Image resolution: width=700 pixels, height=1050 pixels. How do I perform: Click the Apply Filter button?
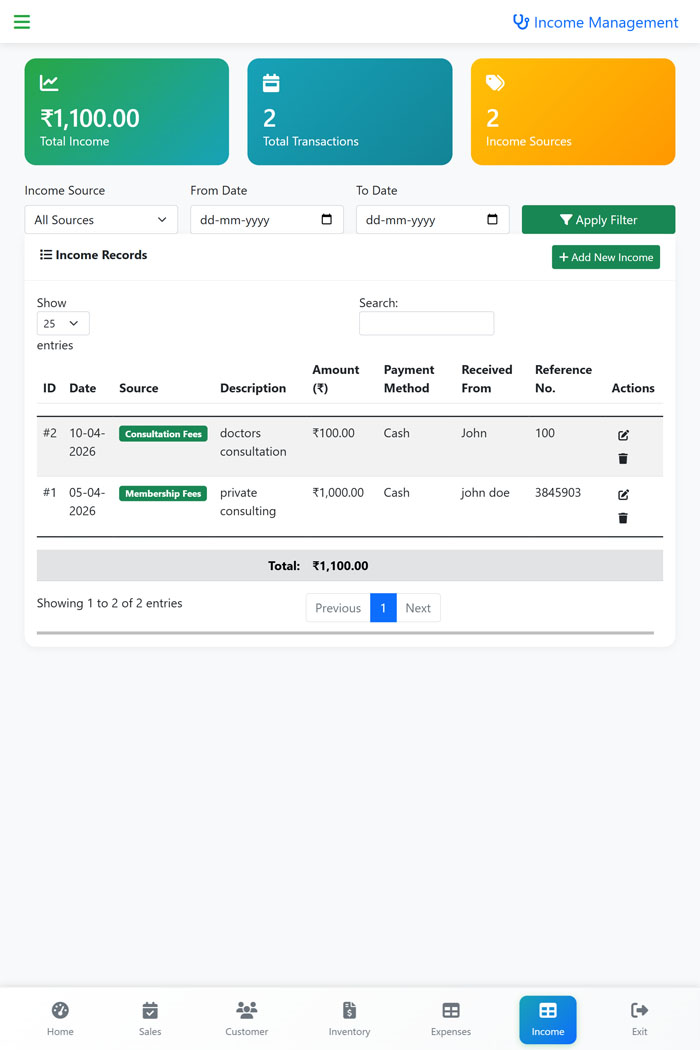(x=598, y=220)
